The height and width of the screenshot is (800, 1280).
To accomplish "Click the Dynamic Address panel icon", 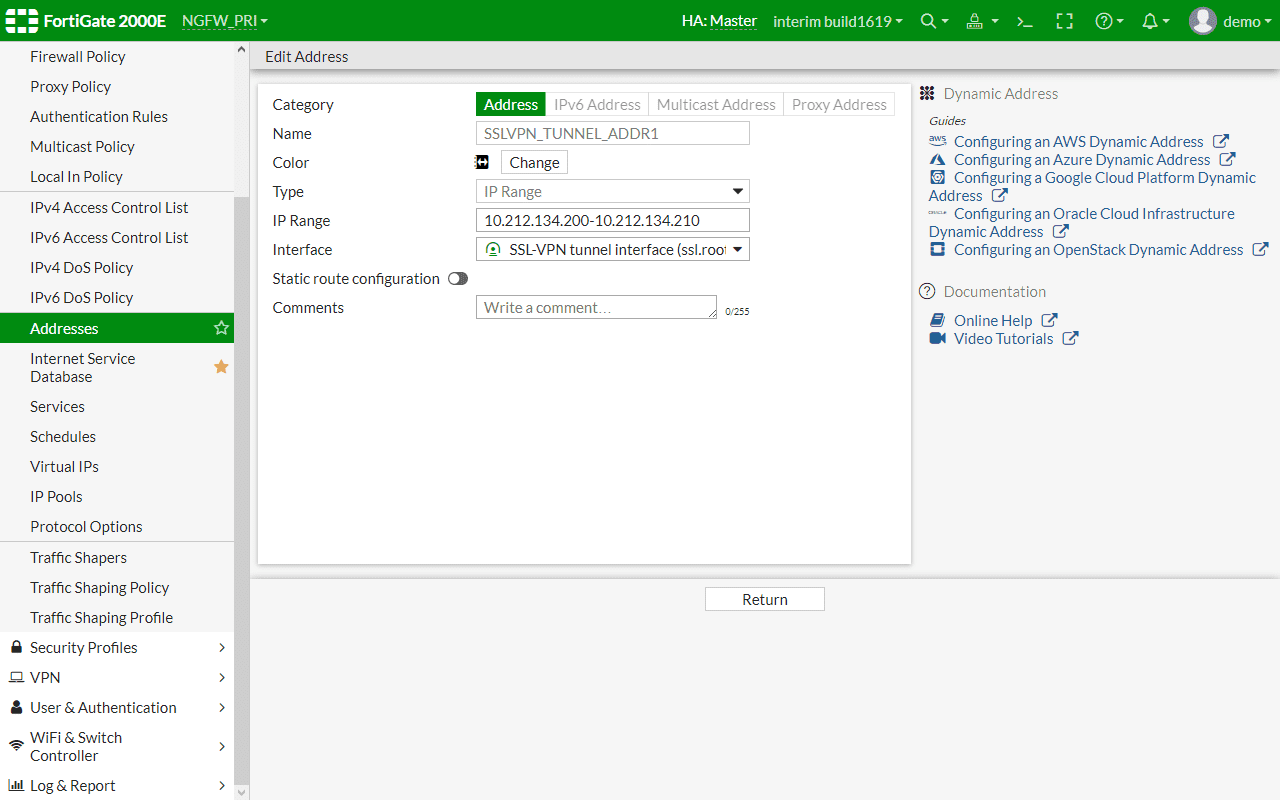I will (927, 93).
